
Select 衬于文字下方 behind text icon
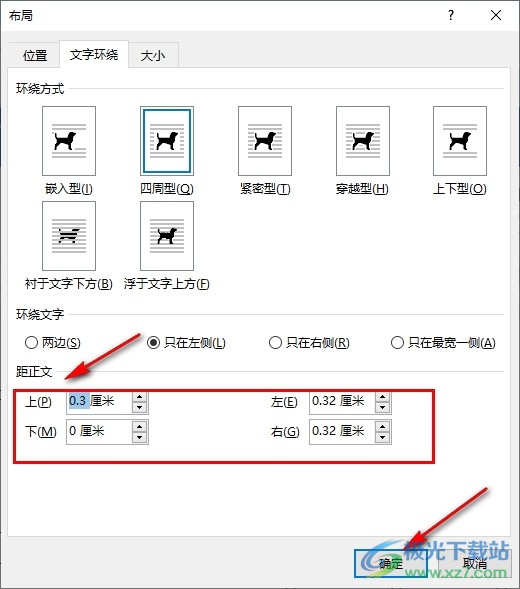(x=69, y=236)
